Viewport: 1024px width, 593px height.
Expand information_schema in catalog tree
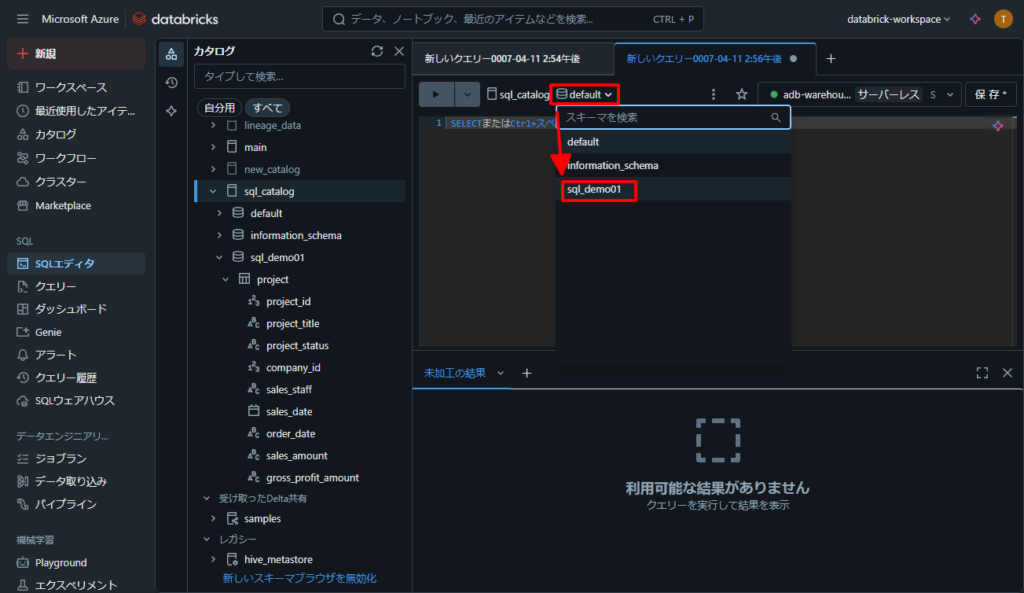tap(219, 235)
